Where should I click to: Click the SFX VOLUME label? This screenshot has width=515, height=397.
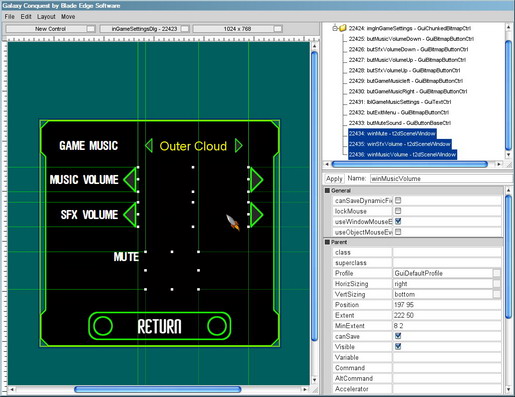pyautogui.click(x=89, y=215)
